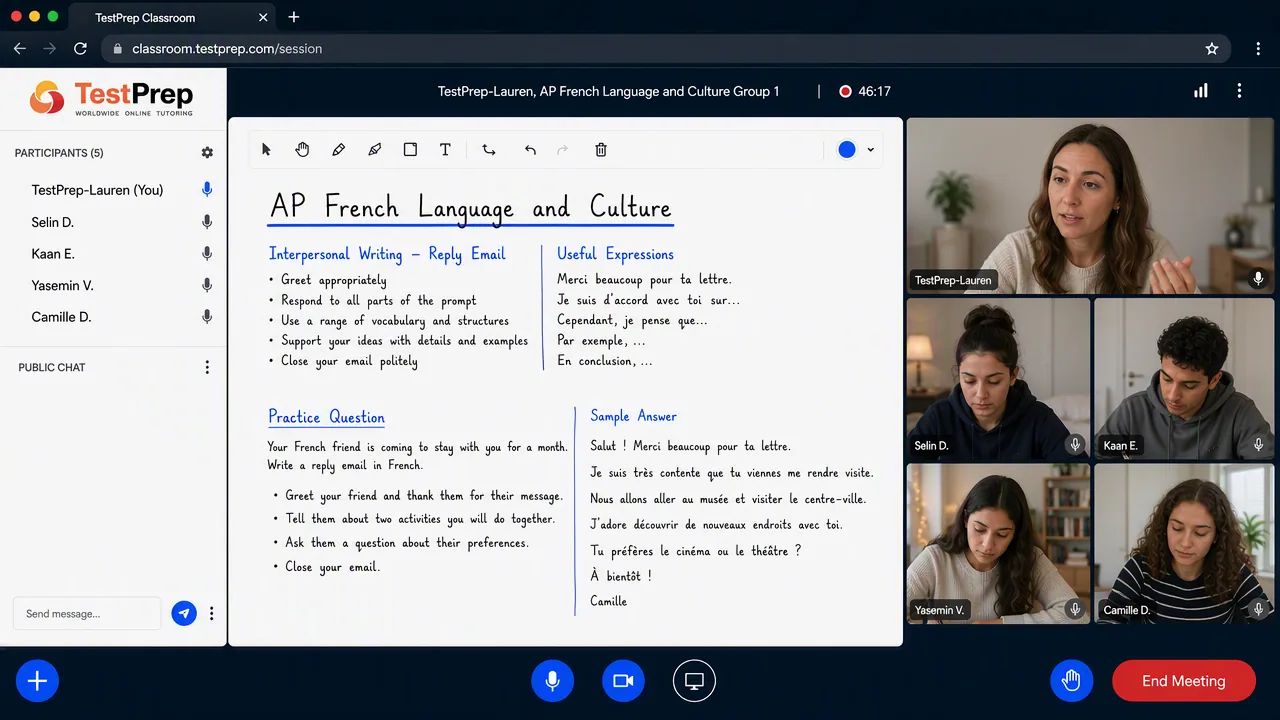Mute your microphone in the bottom bar
This screenshot has height=720, width=1280.
point(552,681)
